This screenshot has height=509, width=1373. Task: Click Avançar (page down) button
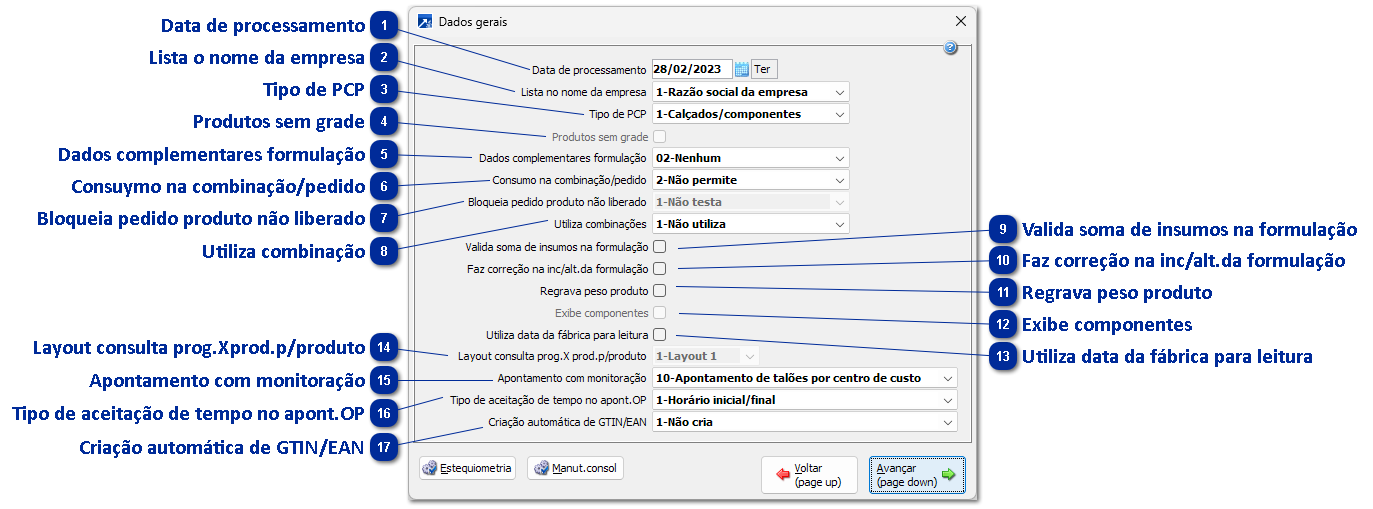[x=917, y=475]
